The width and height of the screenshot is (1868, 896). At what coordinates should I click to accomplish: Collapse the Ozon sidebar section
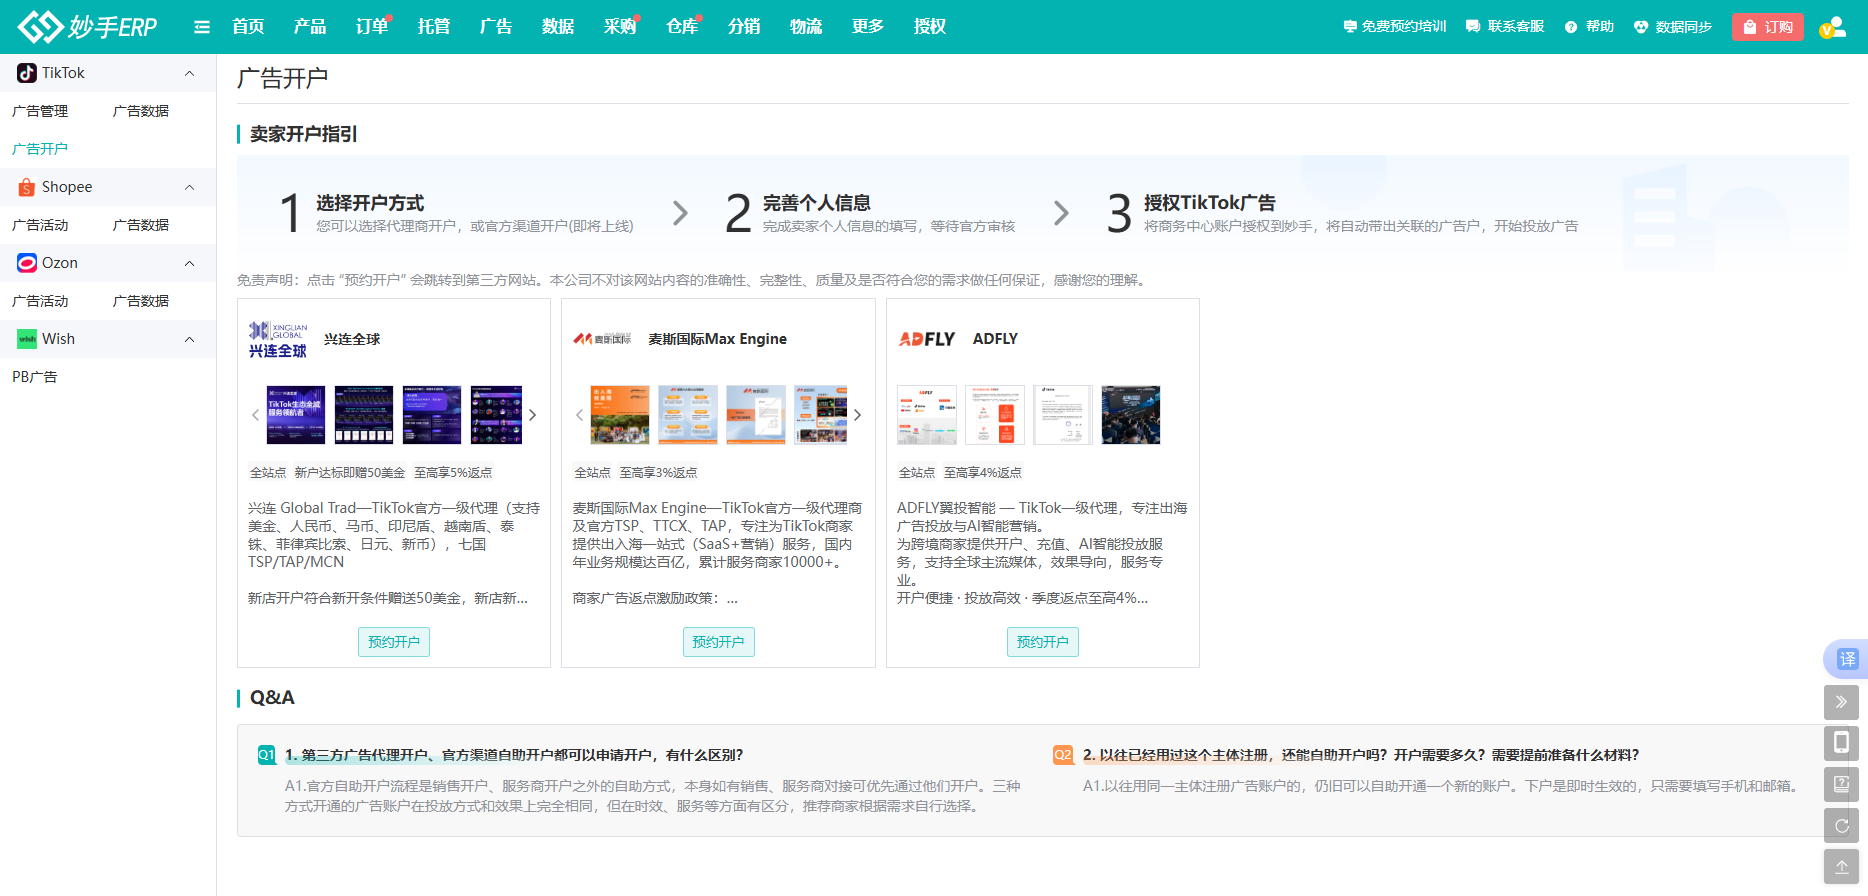(189, 263)
